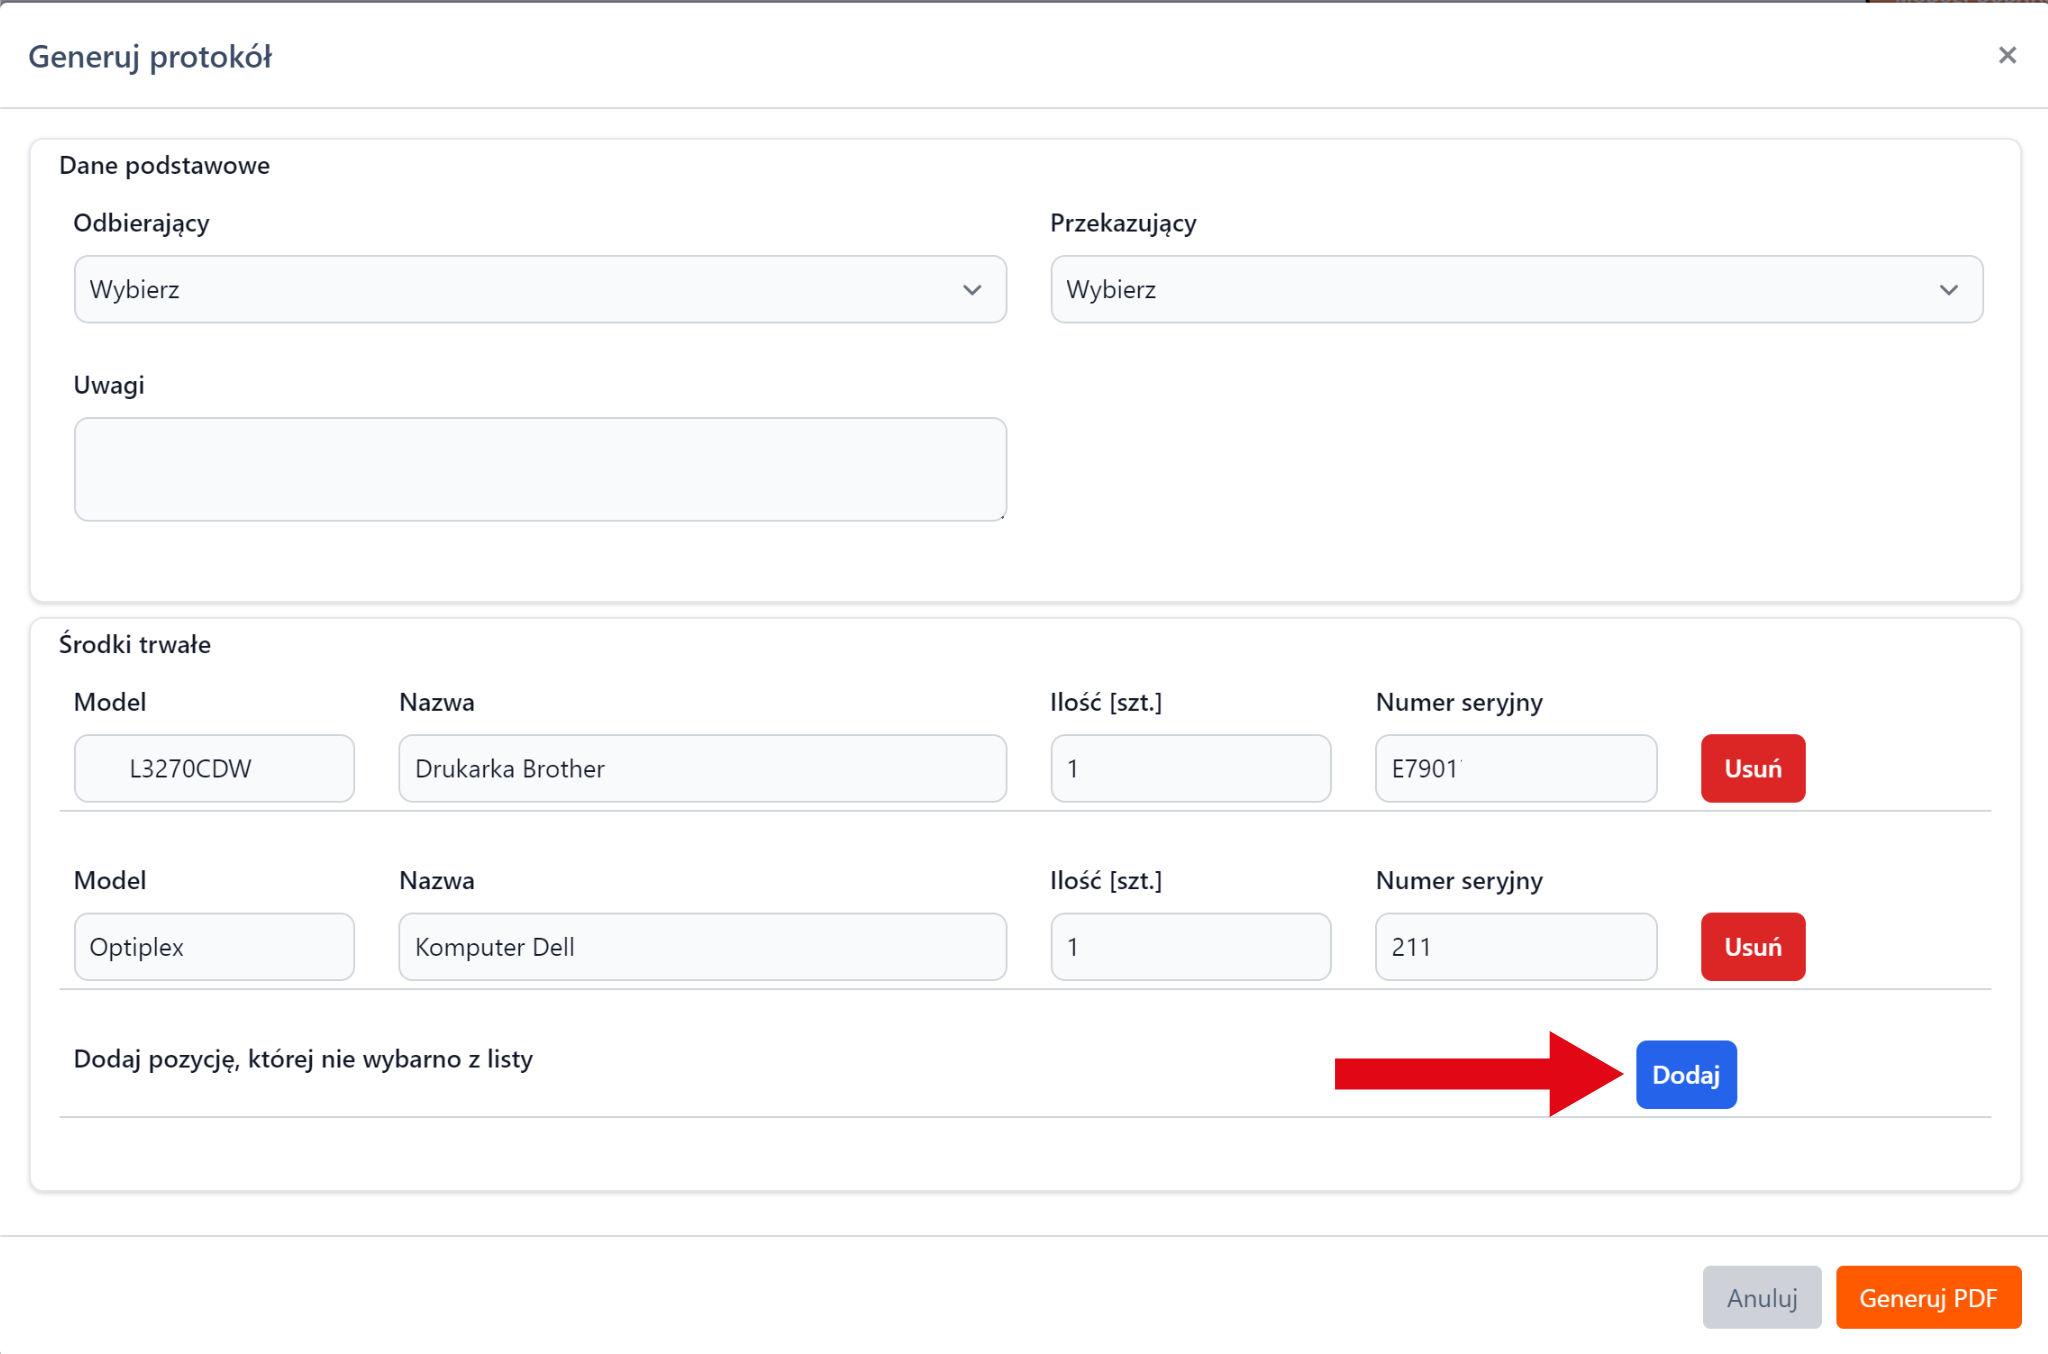
Task: Click the Uwagi text area resize handle
Action: coord(1001,515)
